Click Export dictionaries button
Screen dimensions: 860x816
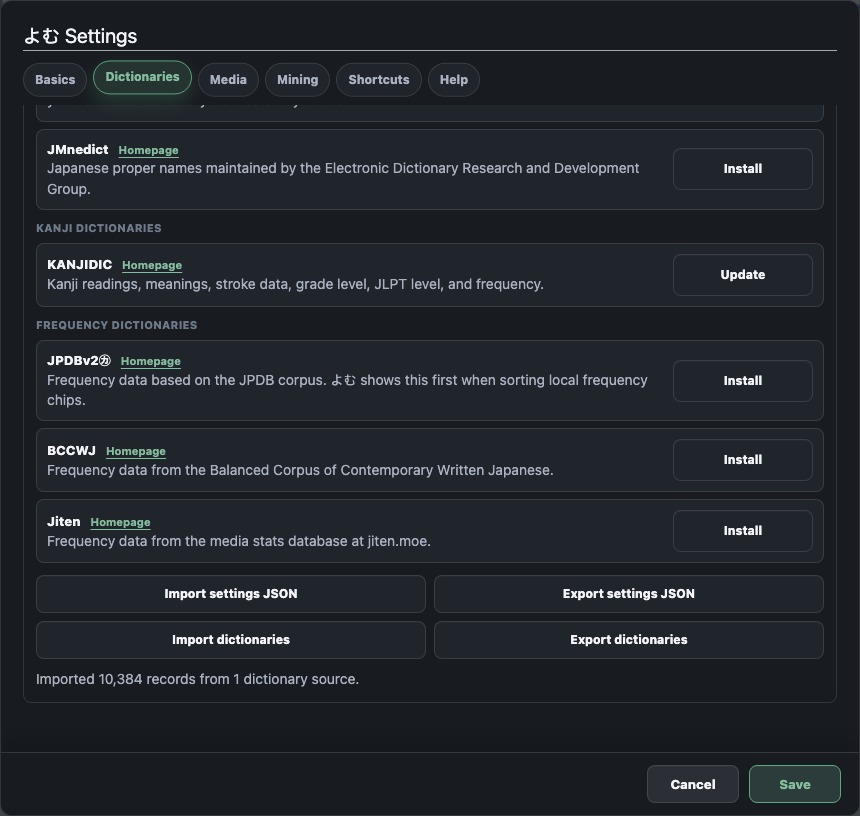click(629, 640)
